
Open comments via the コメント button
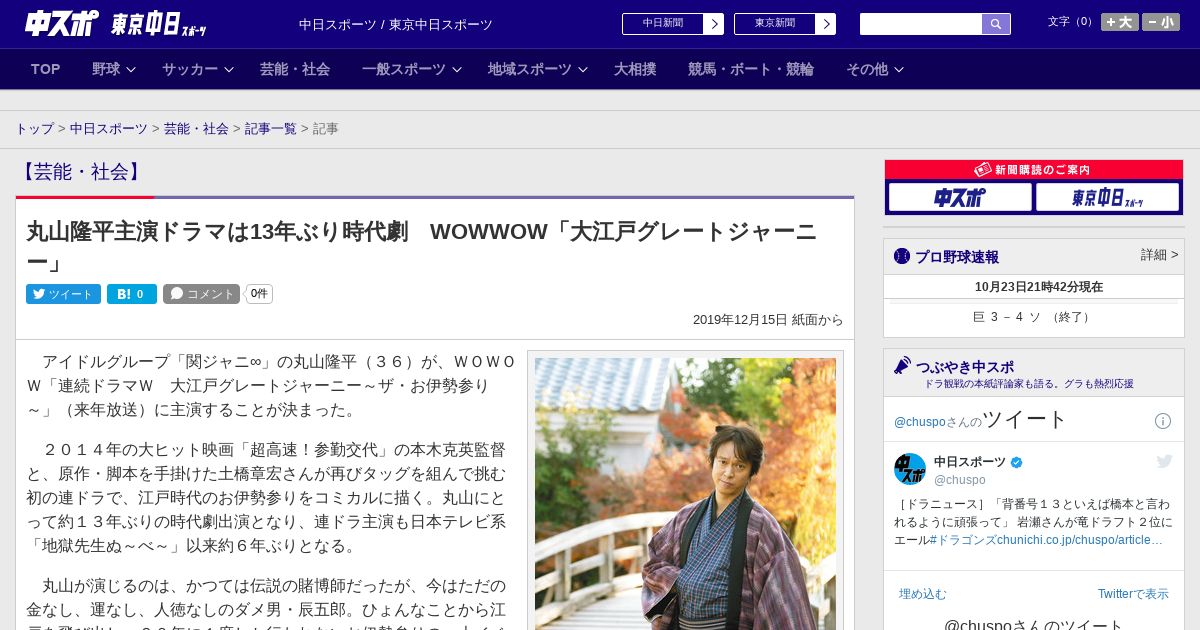tap(202, 294)
